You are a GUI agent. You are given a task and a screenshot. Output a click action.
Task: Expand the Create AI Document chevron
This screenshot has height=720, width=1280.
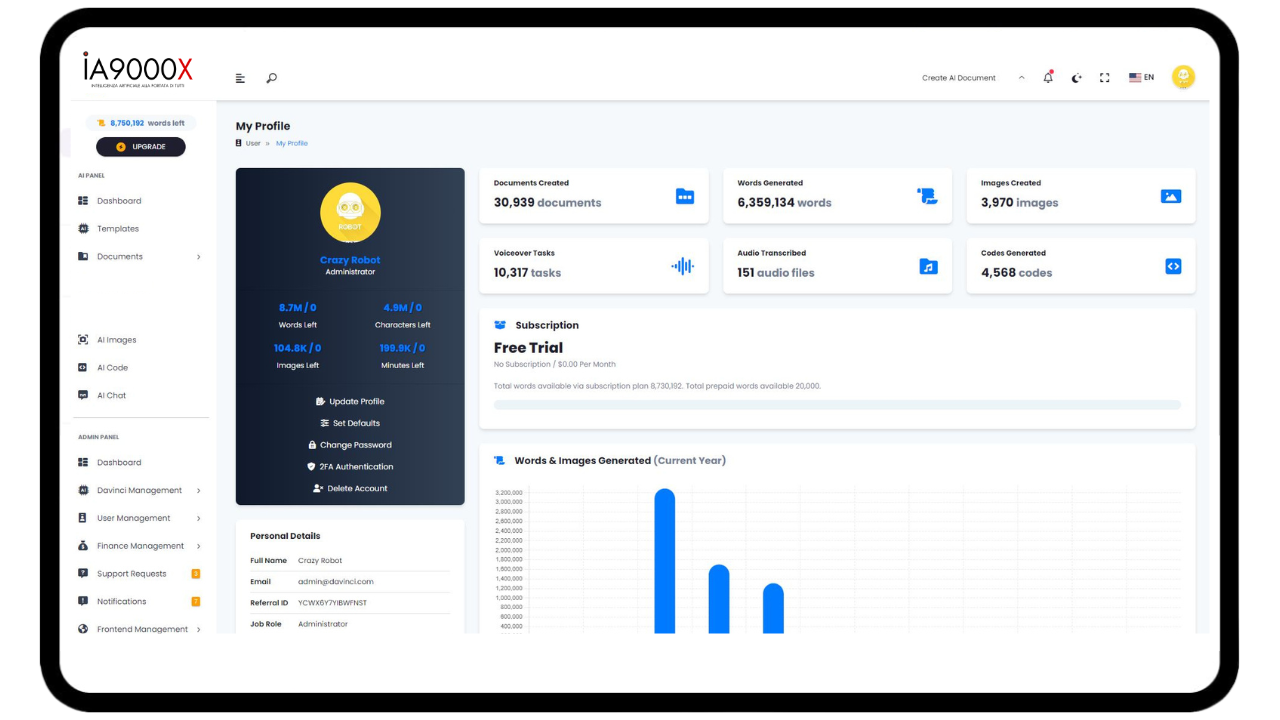click(1021, 77)
